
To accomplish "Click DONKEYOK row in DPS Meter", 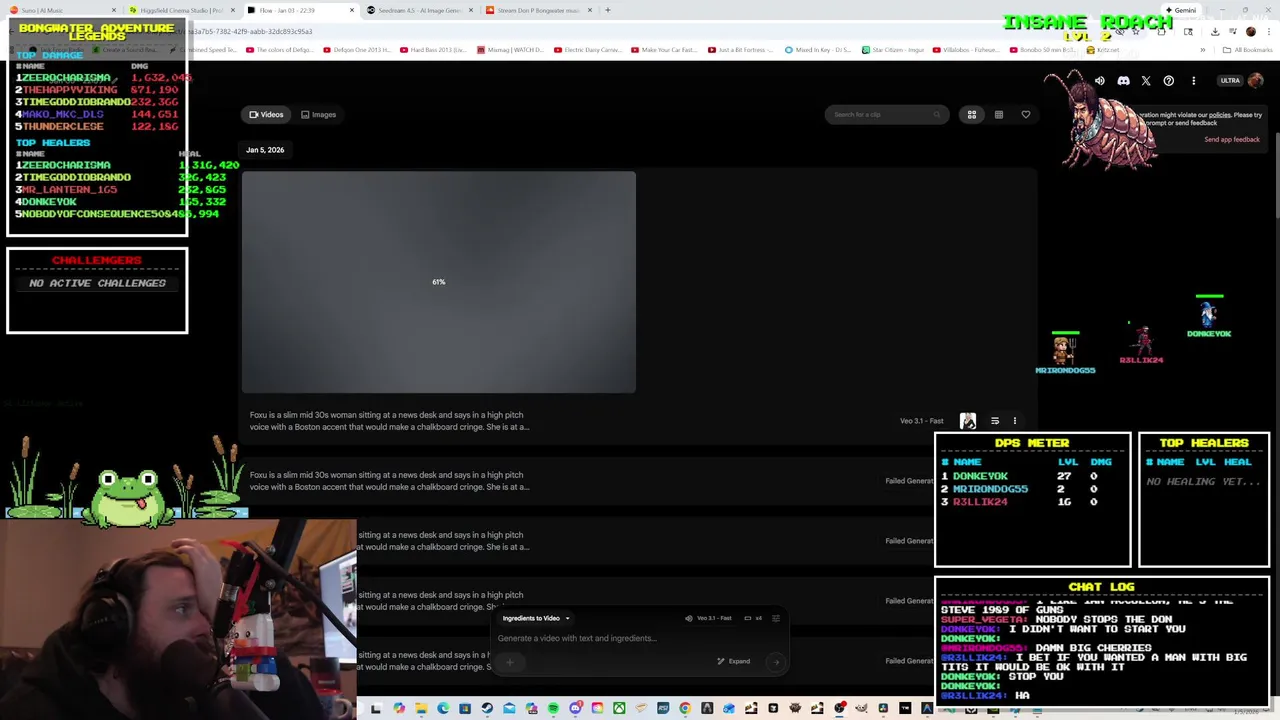I will click(x=1032, y=476).
